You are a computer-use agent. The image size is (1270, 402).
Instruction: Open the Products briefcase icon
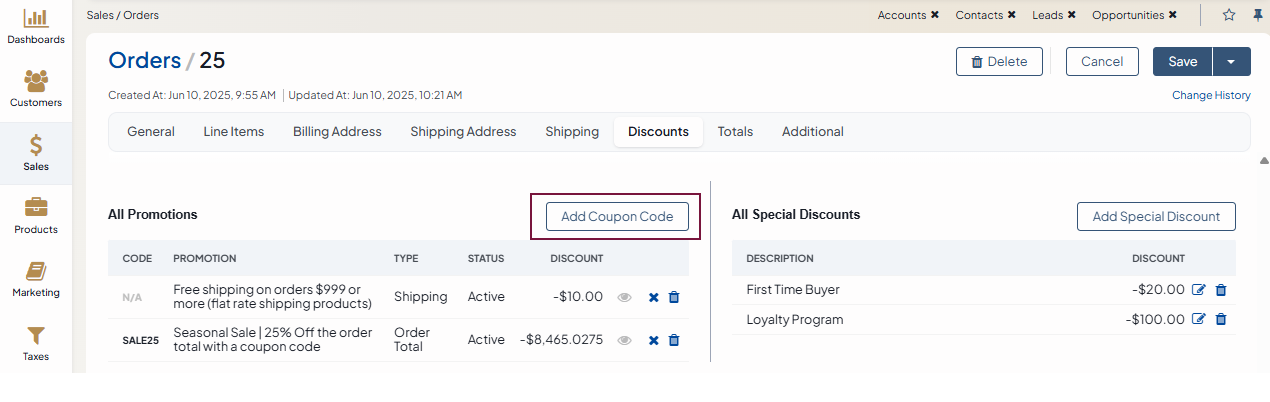click(x=36, y=208)
